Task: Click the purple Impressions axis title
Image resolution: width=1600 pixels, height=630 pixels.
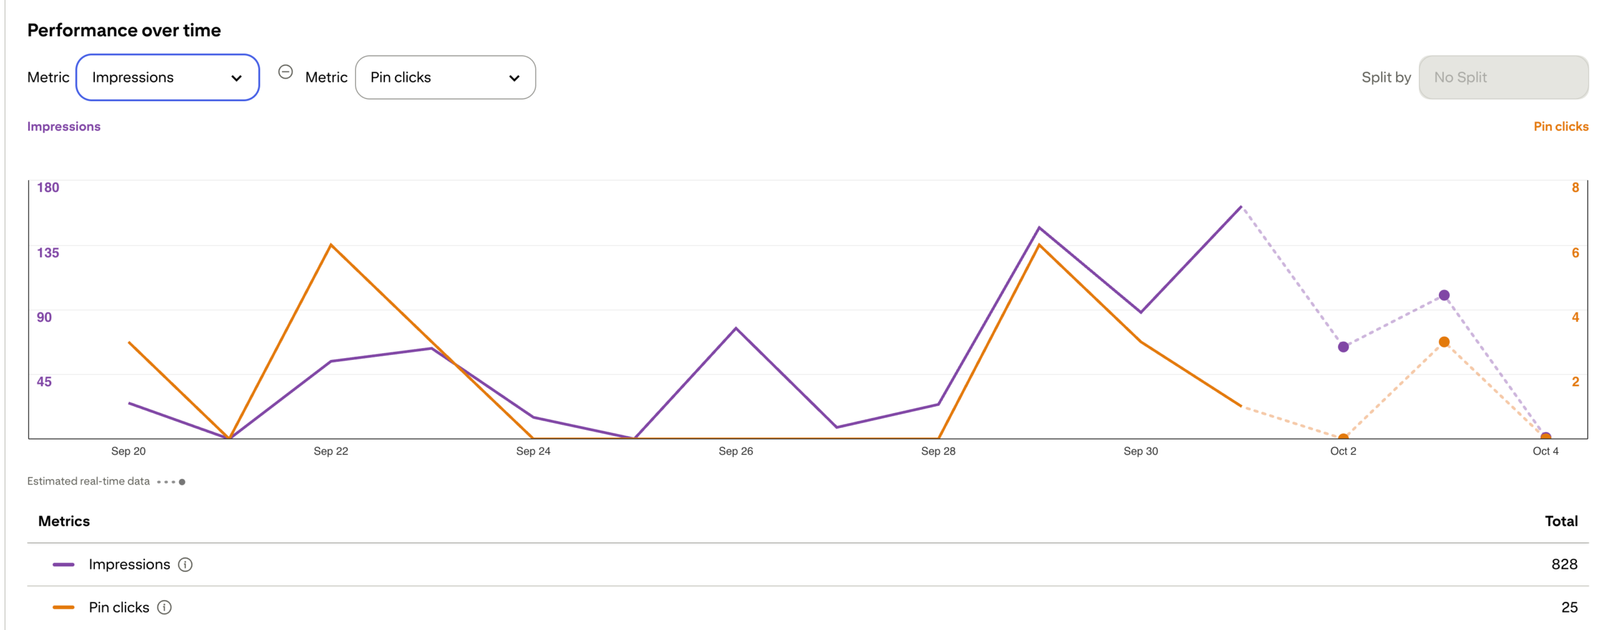Action: pyautogui.click(x=64, y=127)
